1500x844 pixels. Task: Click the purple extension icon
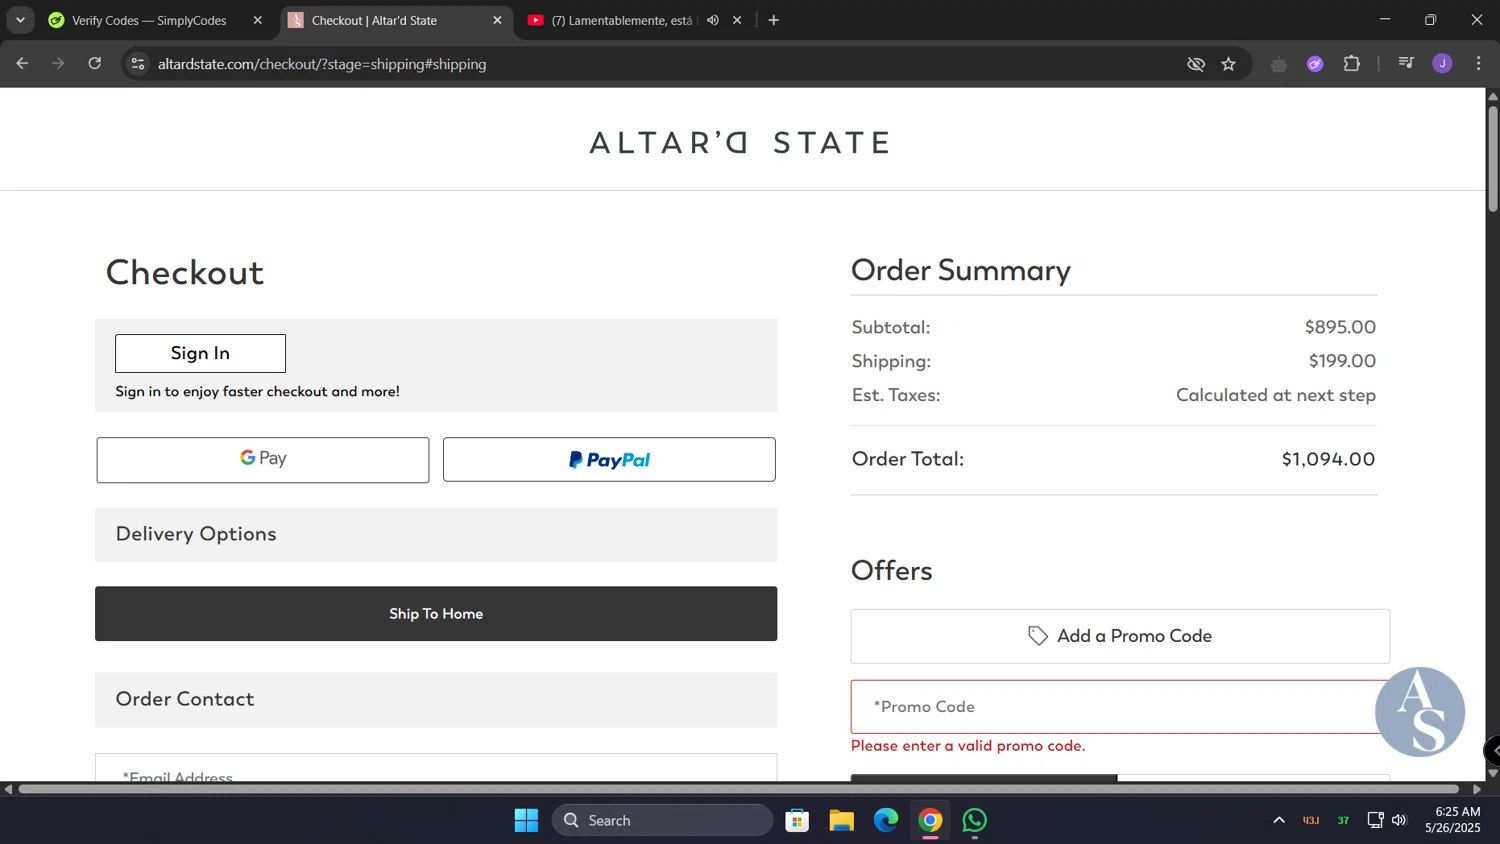(x=1315, y=64)
